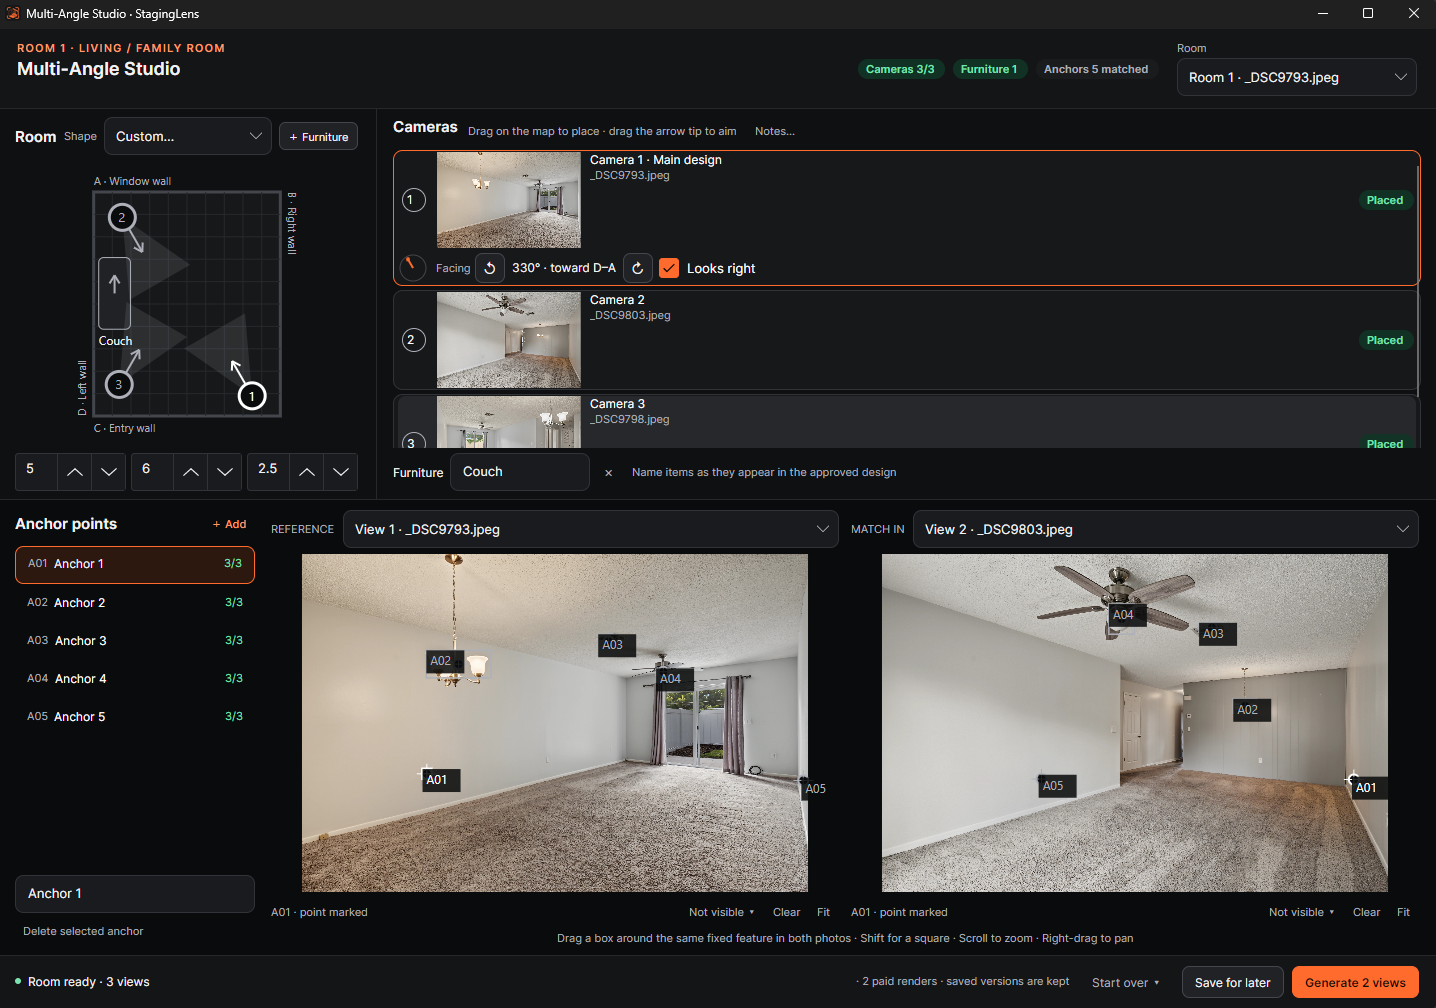
Task: Fit the reference photo to view
Action: 823,912
